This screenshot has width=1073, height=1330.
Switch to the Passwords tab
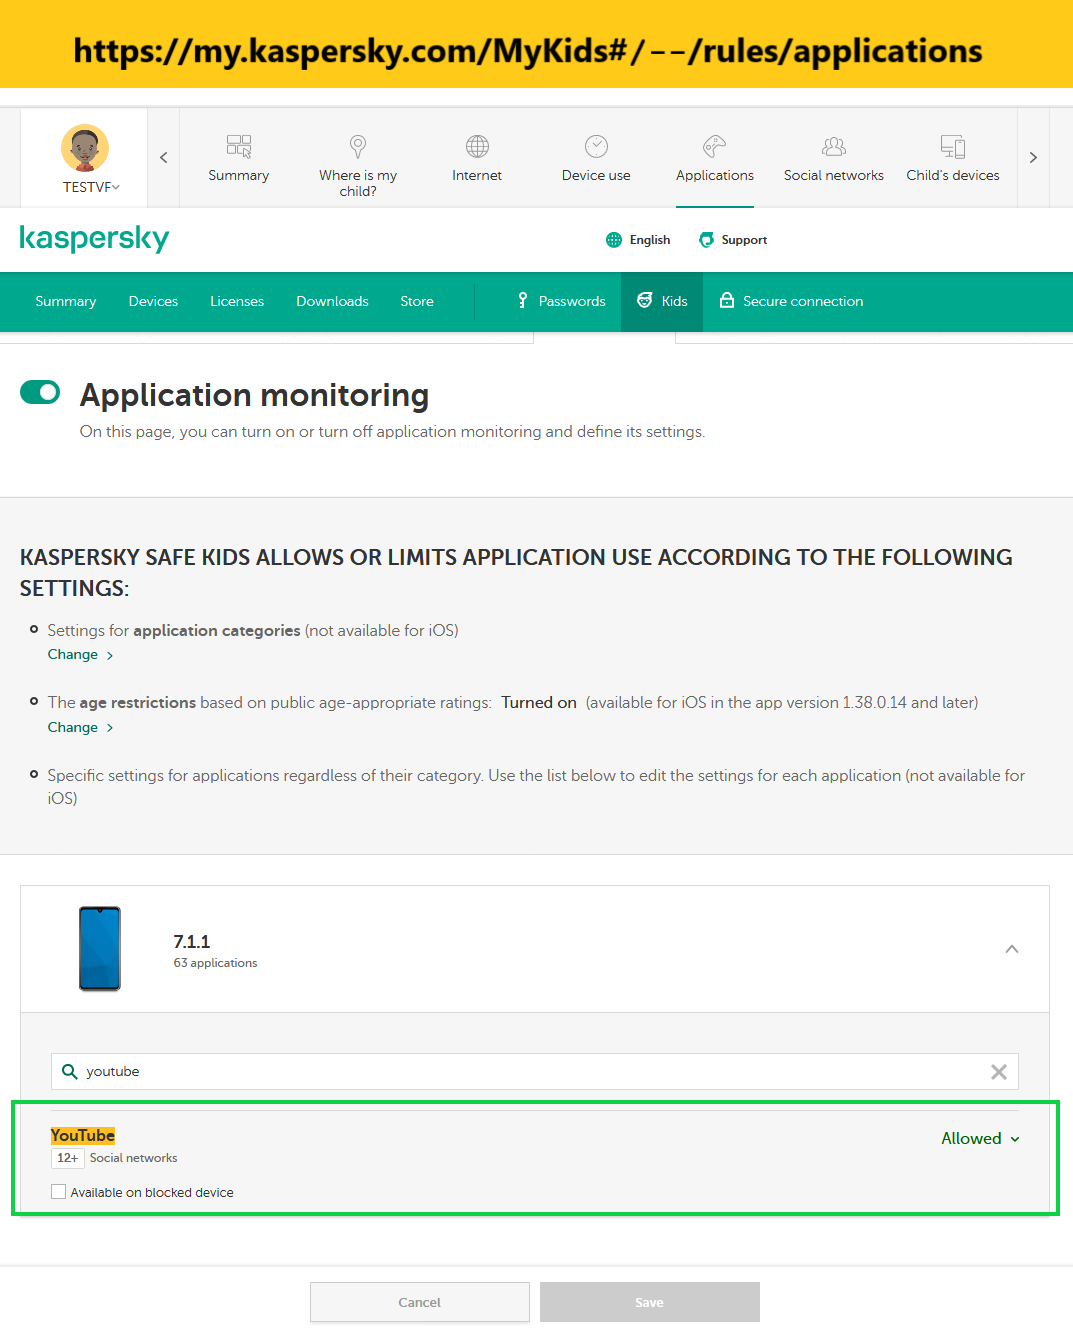[561, 301]
